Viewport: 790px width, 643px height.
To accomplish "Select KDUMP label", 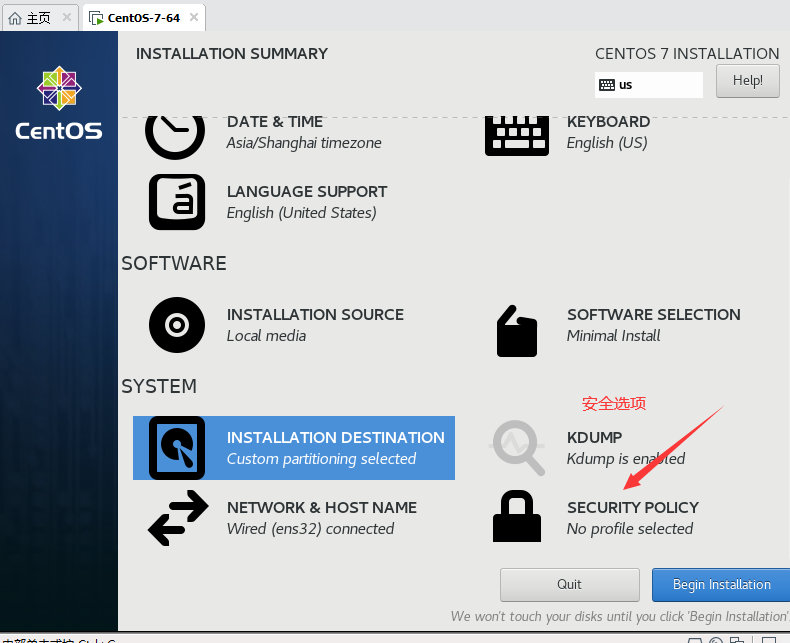I will click(594, 438).
